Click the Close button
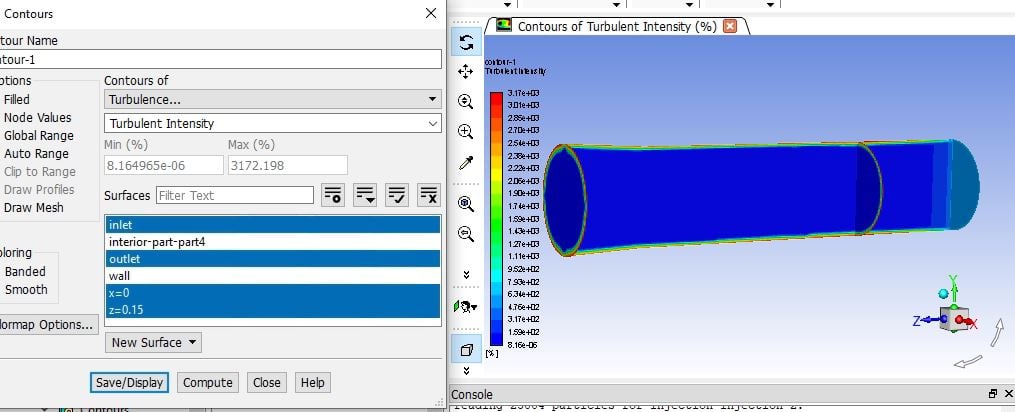 pyautogui.click(x=267, y=383)
